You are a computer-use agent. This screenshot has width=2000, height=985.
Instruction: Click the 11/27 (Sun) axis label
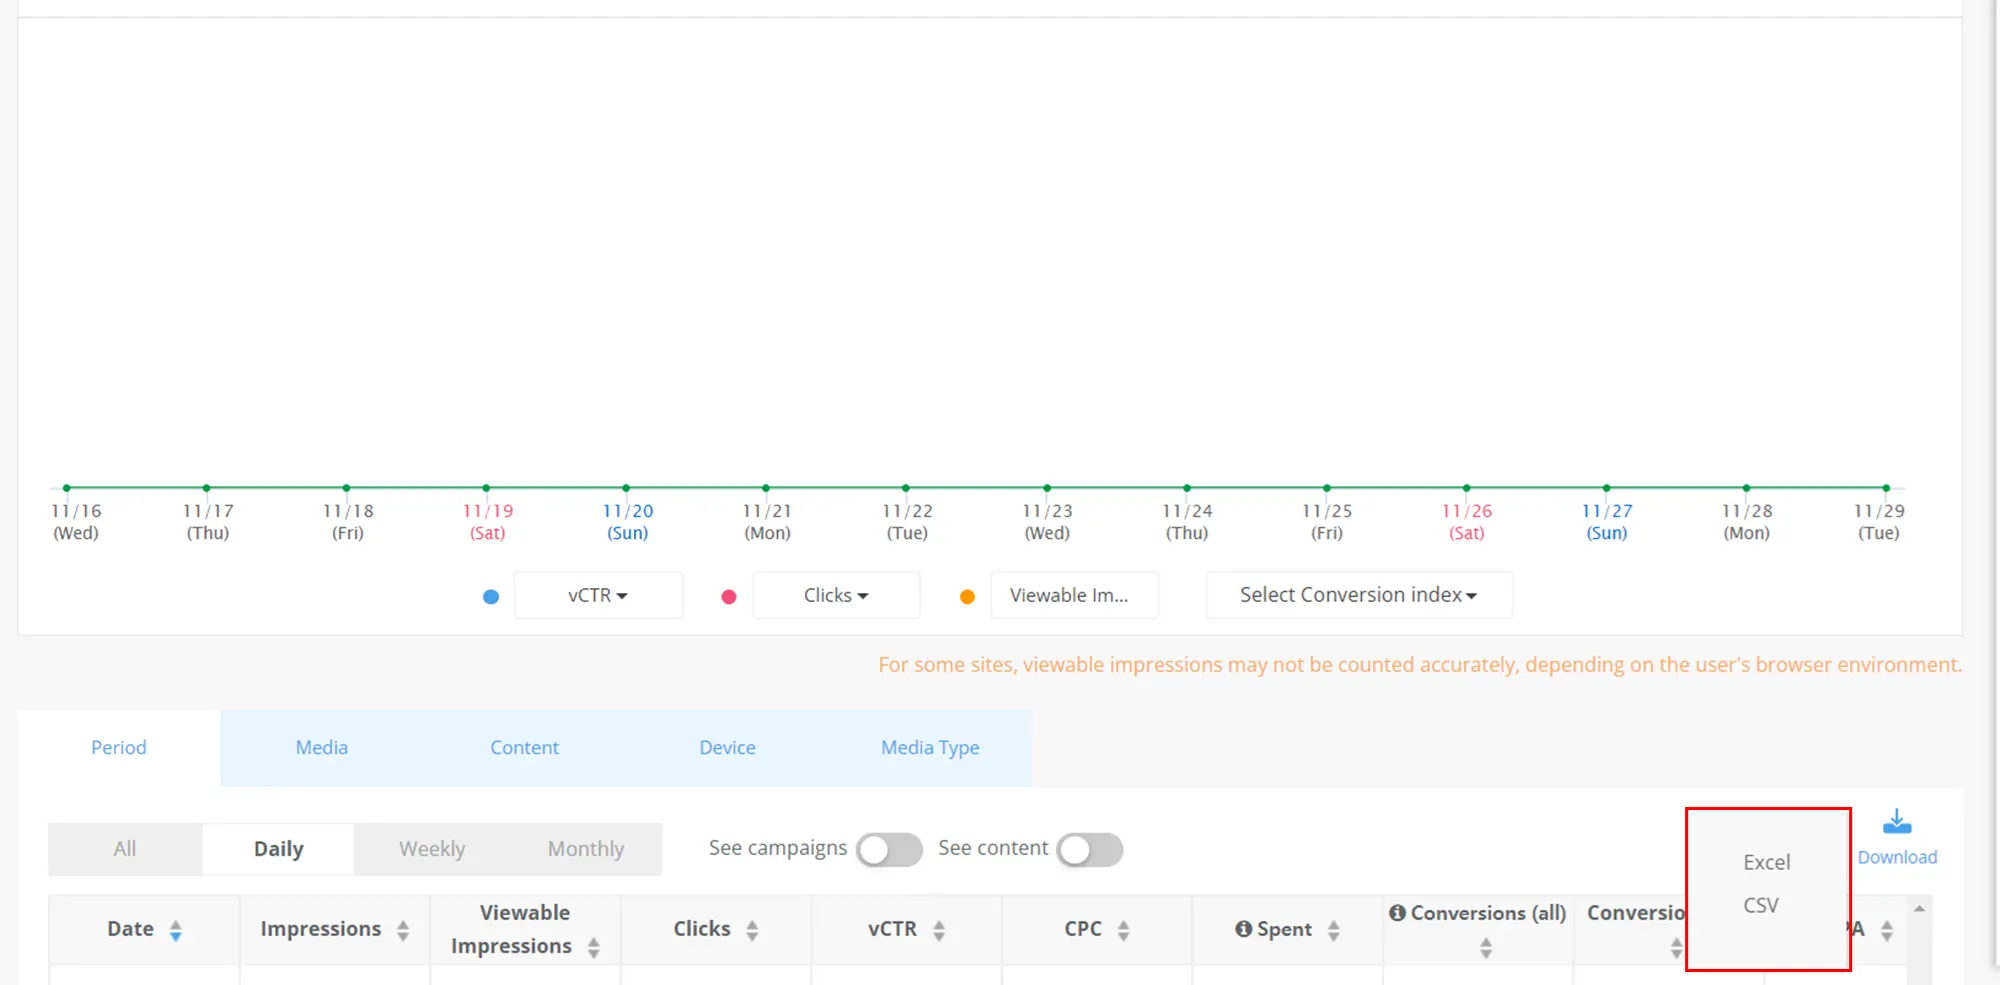pos(1607,521)
